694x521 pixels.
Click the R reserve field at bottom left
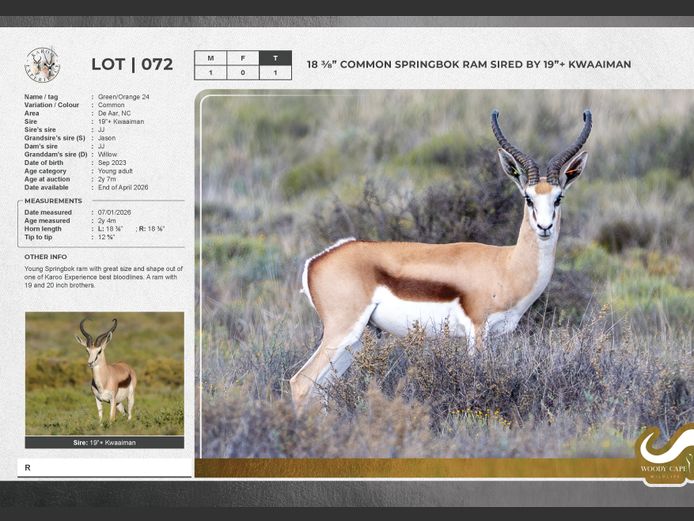(x=104, y=467)
